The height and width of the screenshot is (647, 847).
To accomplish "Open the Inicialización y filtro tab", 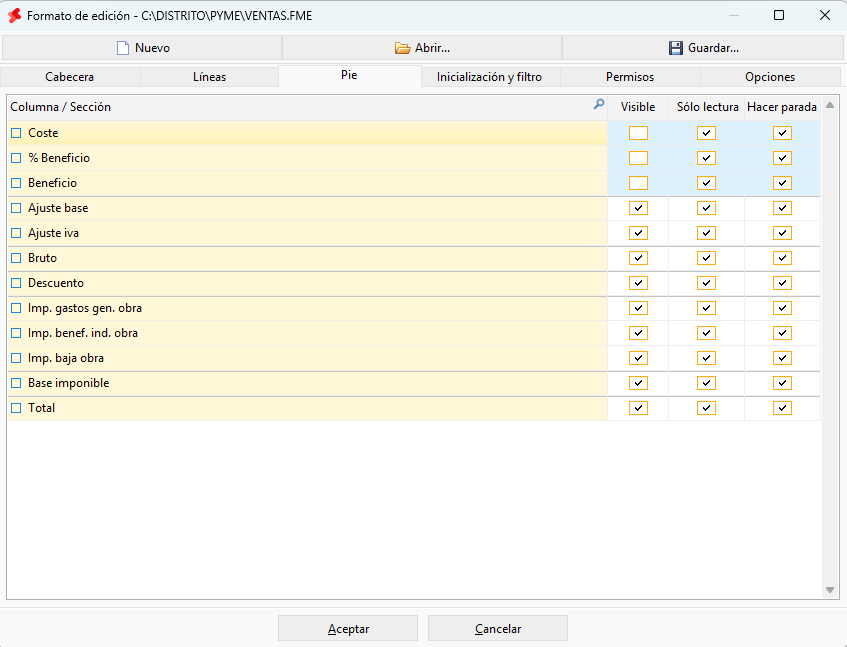I will 489,77.
